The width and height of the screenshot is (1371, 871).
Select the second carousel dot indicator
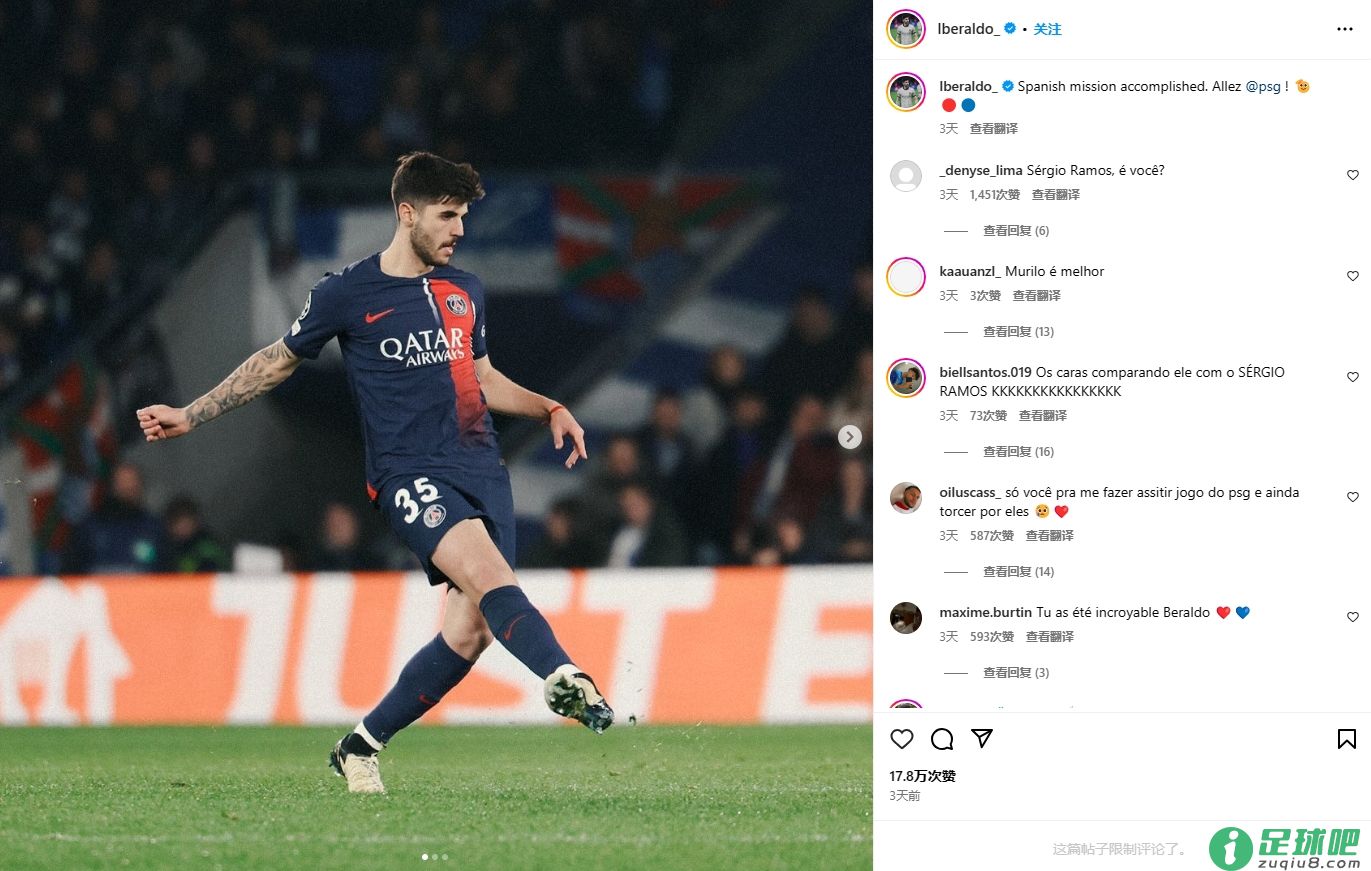tap(435, 857)
